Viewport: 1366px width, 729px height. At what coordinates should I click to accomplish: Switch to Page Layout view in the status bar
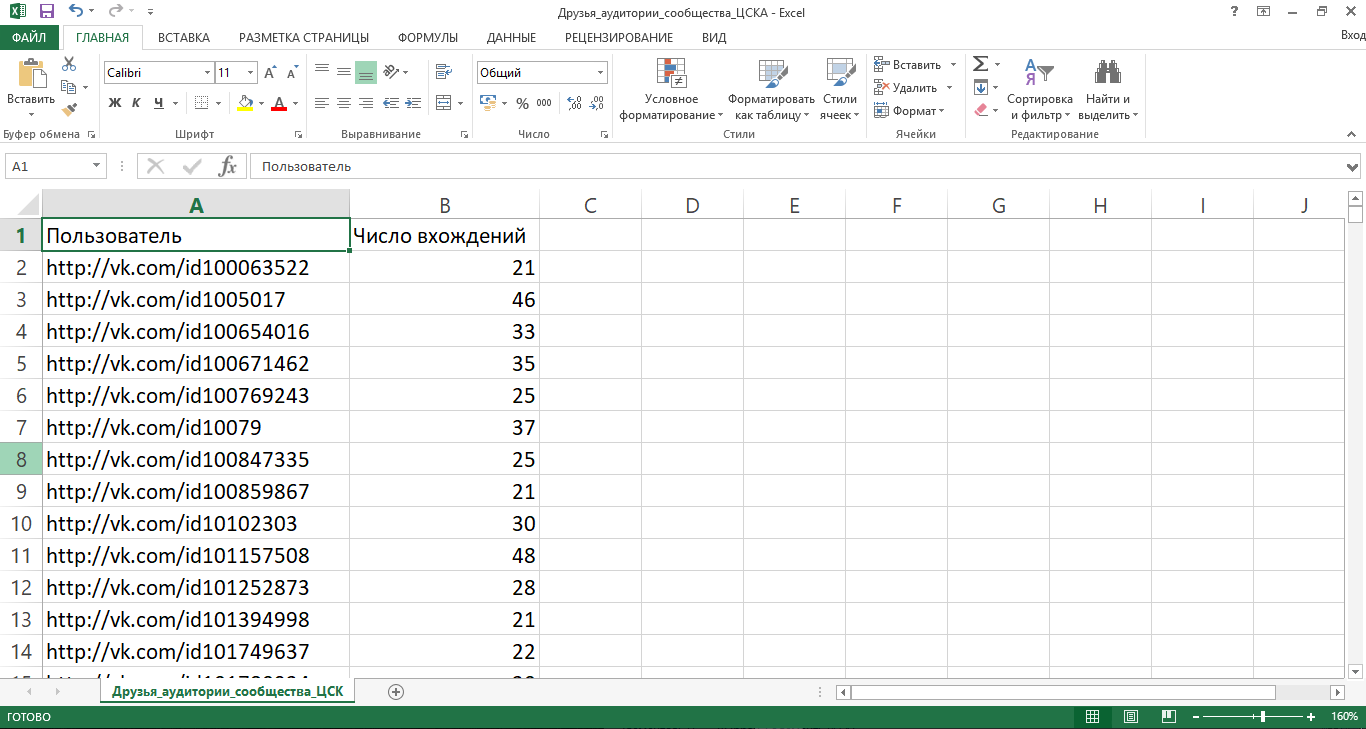[1130, 717]
